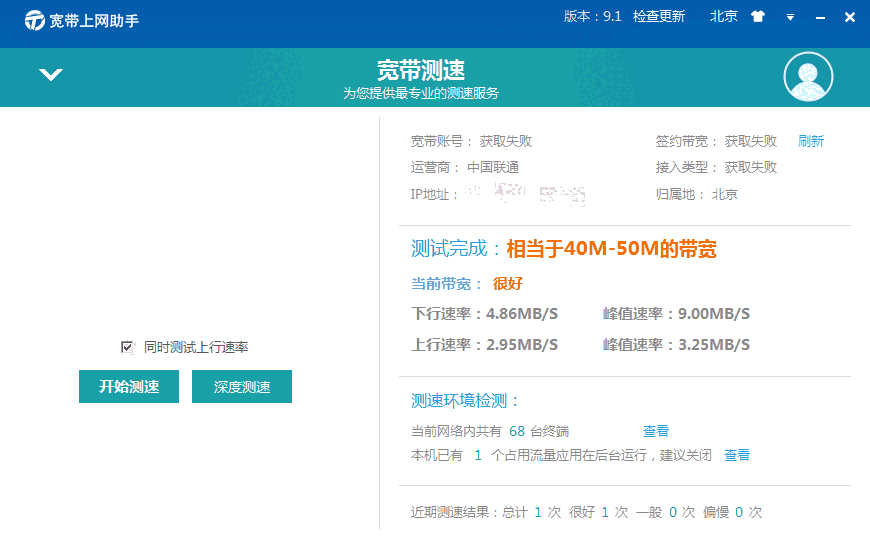The image size is (870, 540).
Task: Select the 北京 city in the title bar
Action: pyautogui.click(x=724, y=16)
